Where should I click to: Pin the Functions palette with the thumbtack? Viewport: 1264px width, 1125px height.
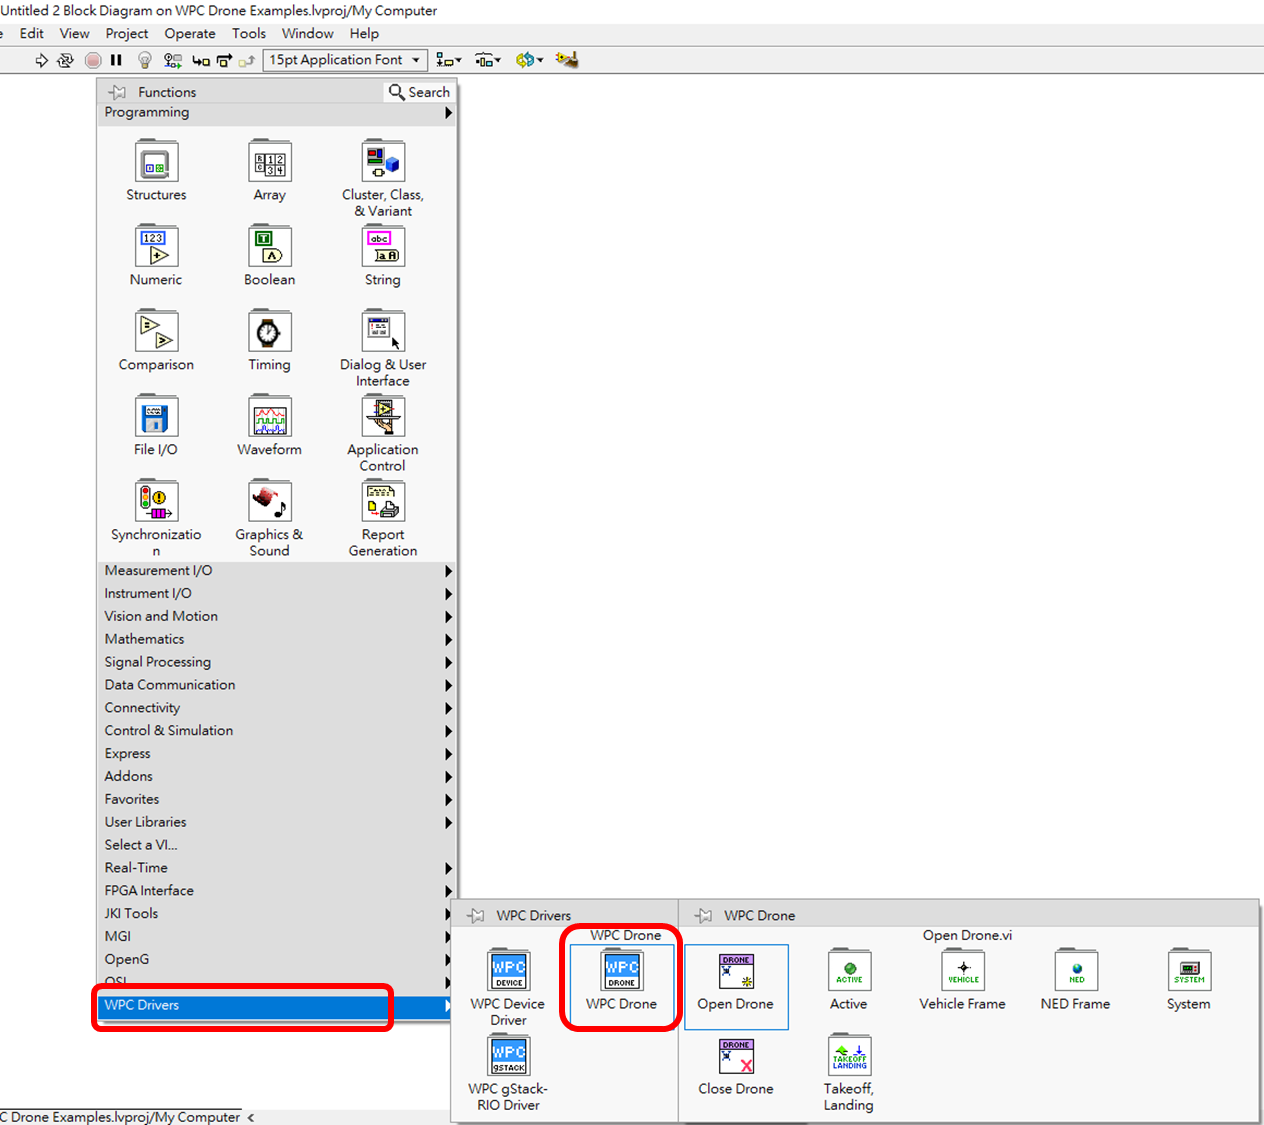(118, 92)
